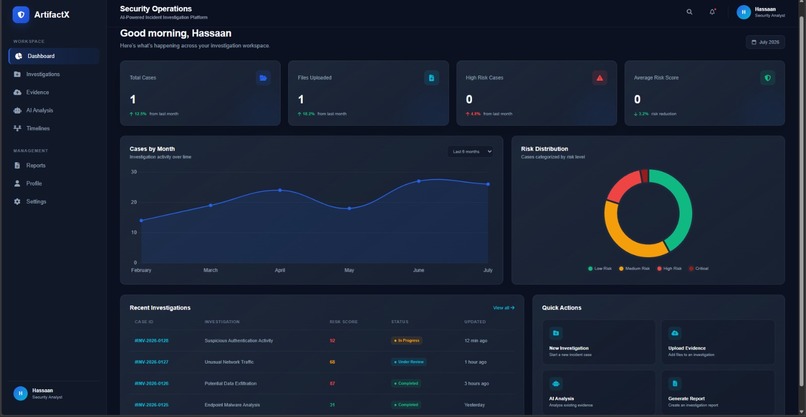Click Medium Risk legend entry
The width and height of the screenshot is (806, 417).
pyautogui.click(x=634, y=268)
